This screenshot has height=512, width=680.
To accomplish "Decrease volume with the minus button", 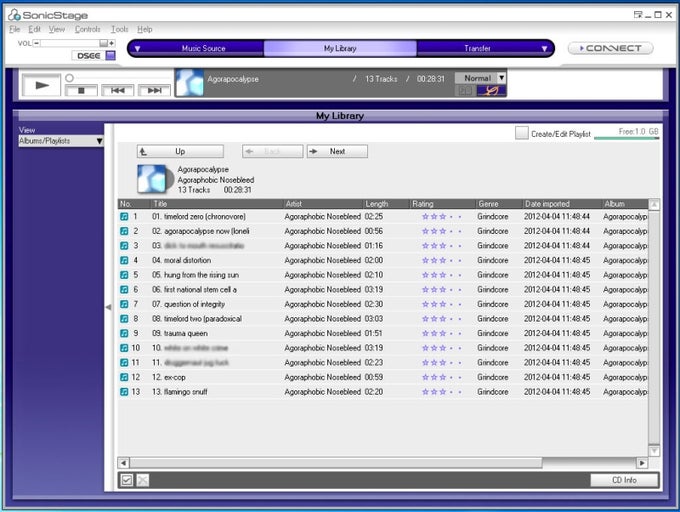I will pyautogui.click(x=36, y=43).
